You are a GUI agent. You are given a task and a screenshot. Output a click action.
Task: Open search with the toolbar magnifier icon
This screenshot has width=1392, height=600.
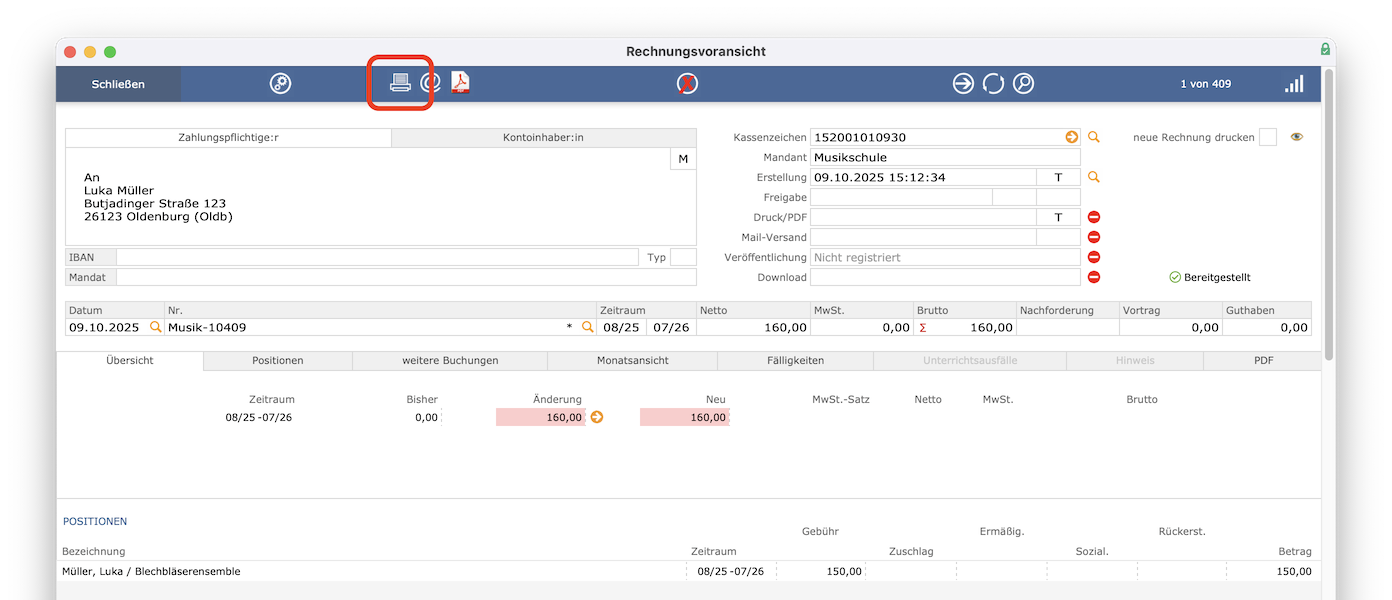click(x=1023, y=84)
